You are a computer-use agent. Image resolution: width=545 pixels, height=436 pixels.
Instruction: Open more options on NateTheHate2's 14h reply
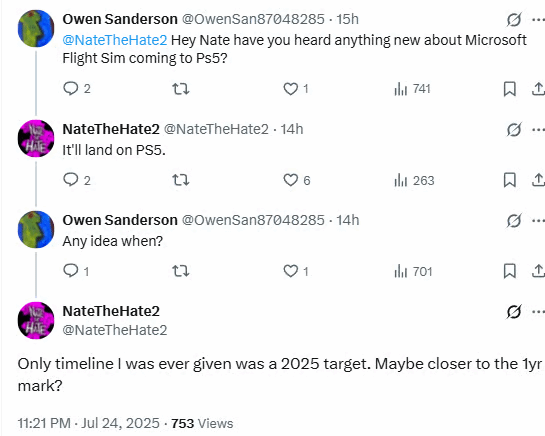click(x=538, y=130)
